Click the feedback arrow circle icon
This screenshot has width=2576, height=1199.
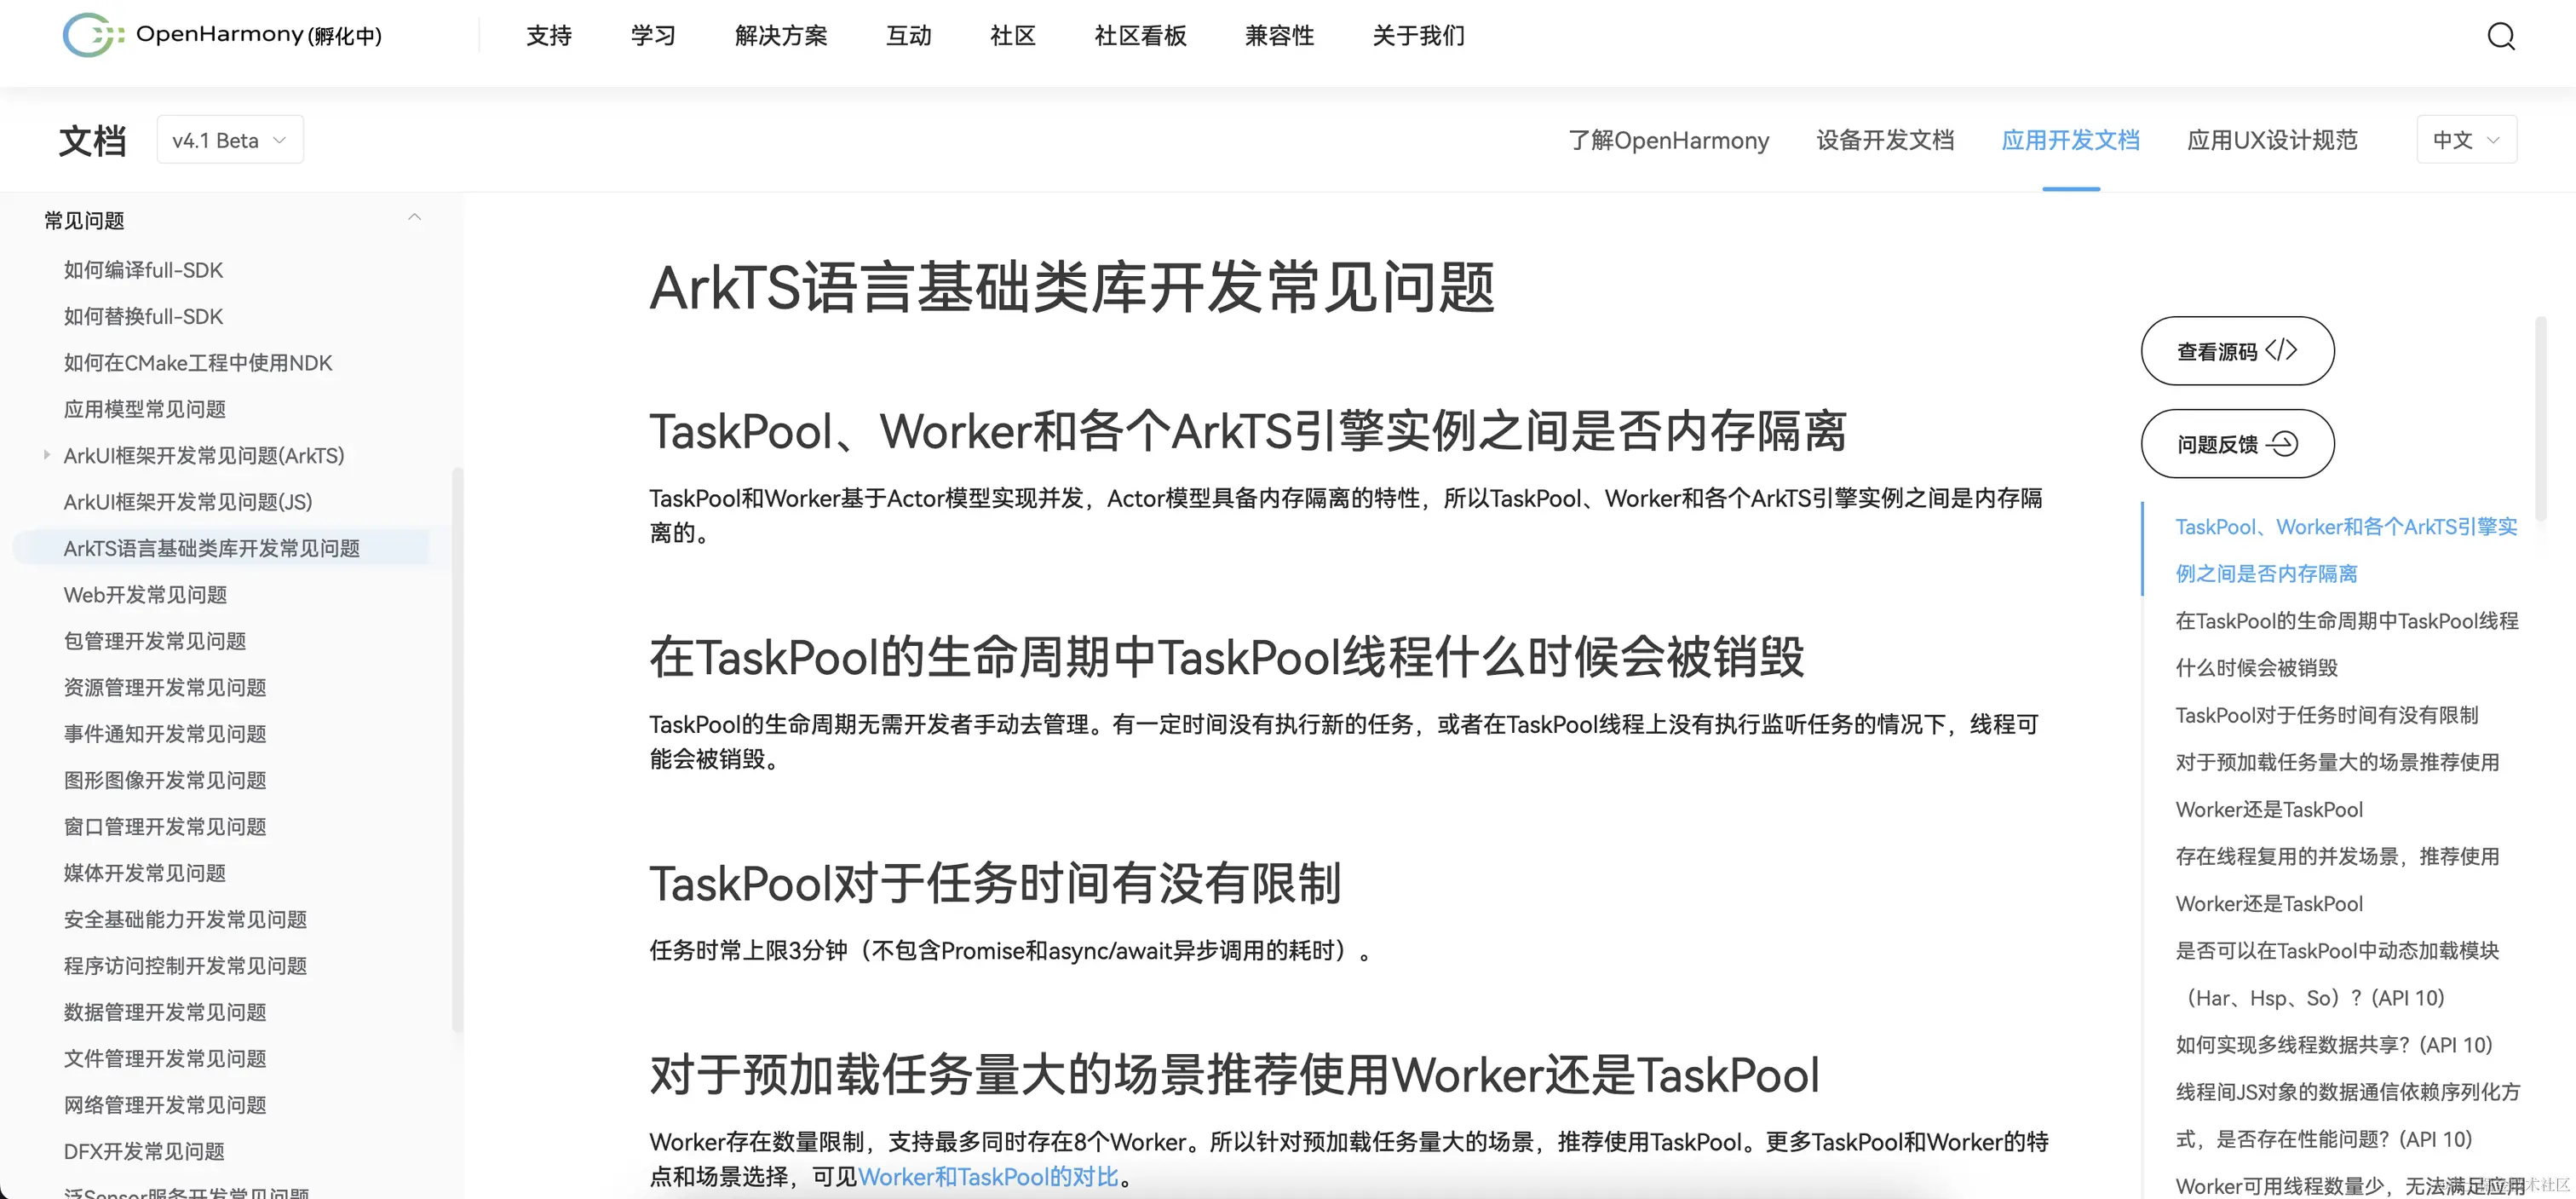(x=2283, y=443)
